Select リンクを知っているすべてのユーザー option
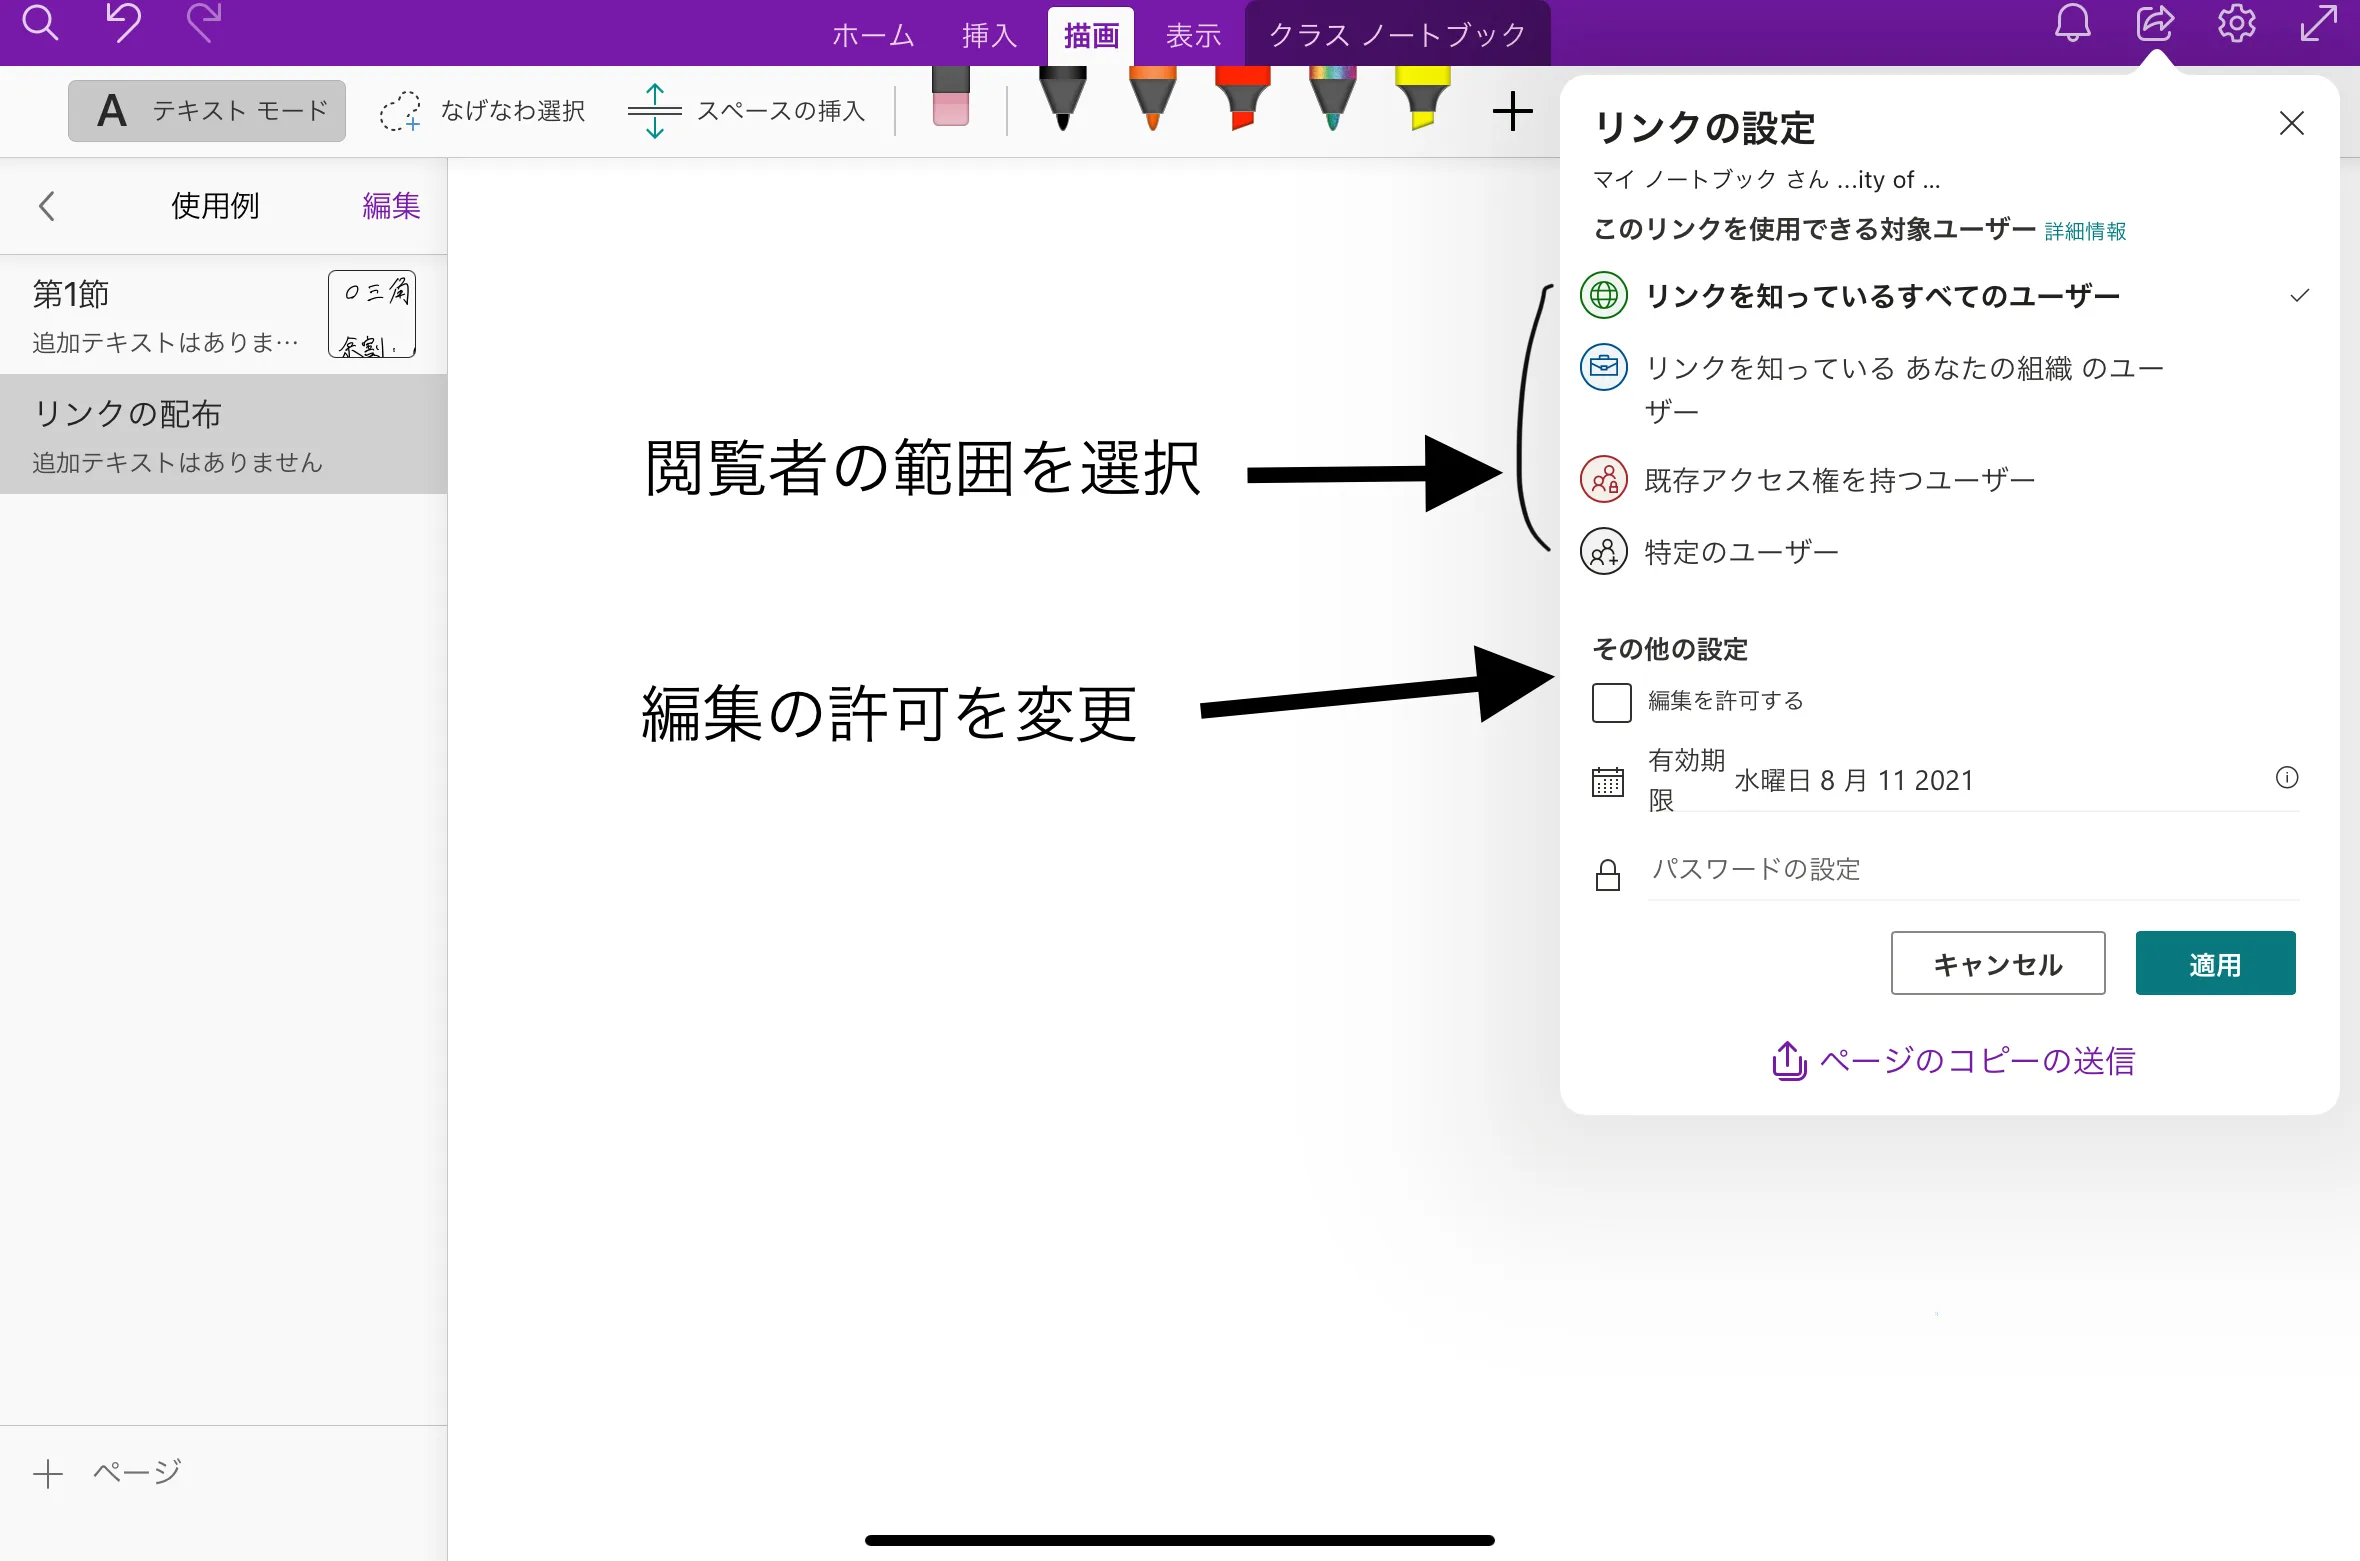 [x=1880, y=296]
